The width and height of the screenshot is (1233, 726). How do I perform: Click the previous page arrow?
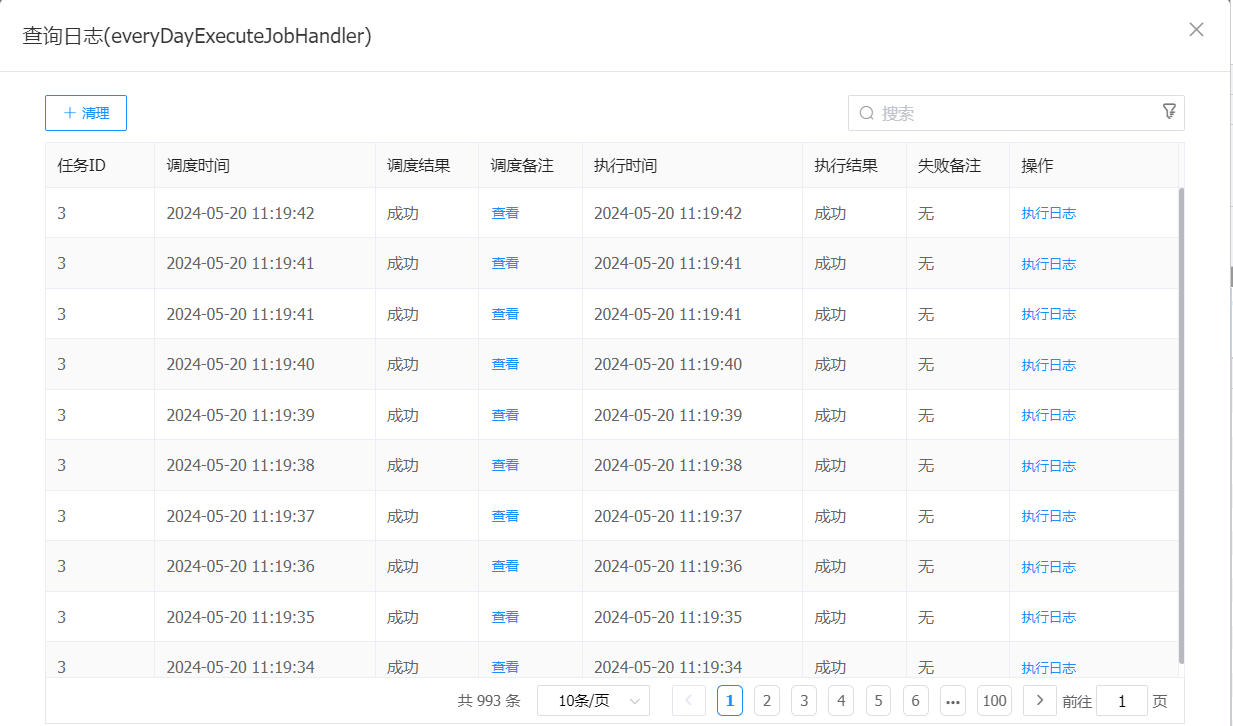click(x=689, y=701)
